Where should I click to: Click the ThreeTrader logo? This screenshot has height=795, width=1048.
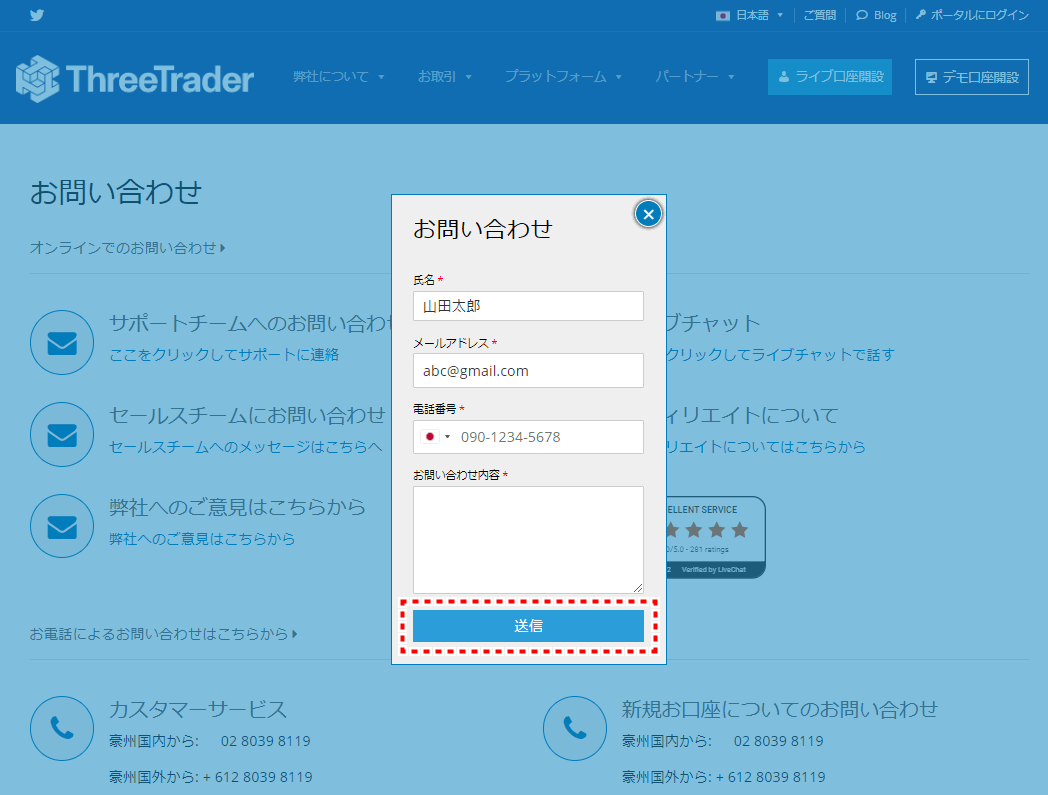tap(134, 79)
